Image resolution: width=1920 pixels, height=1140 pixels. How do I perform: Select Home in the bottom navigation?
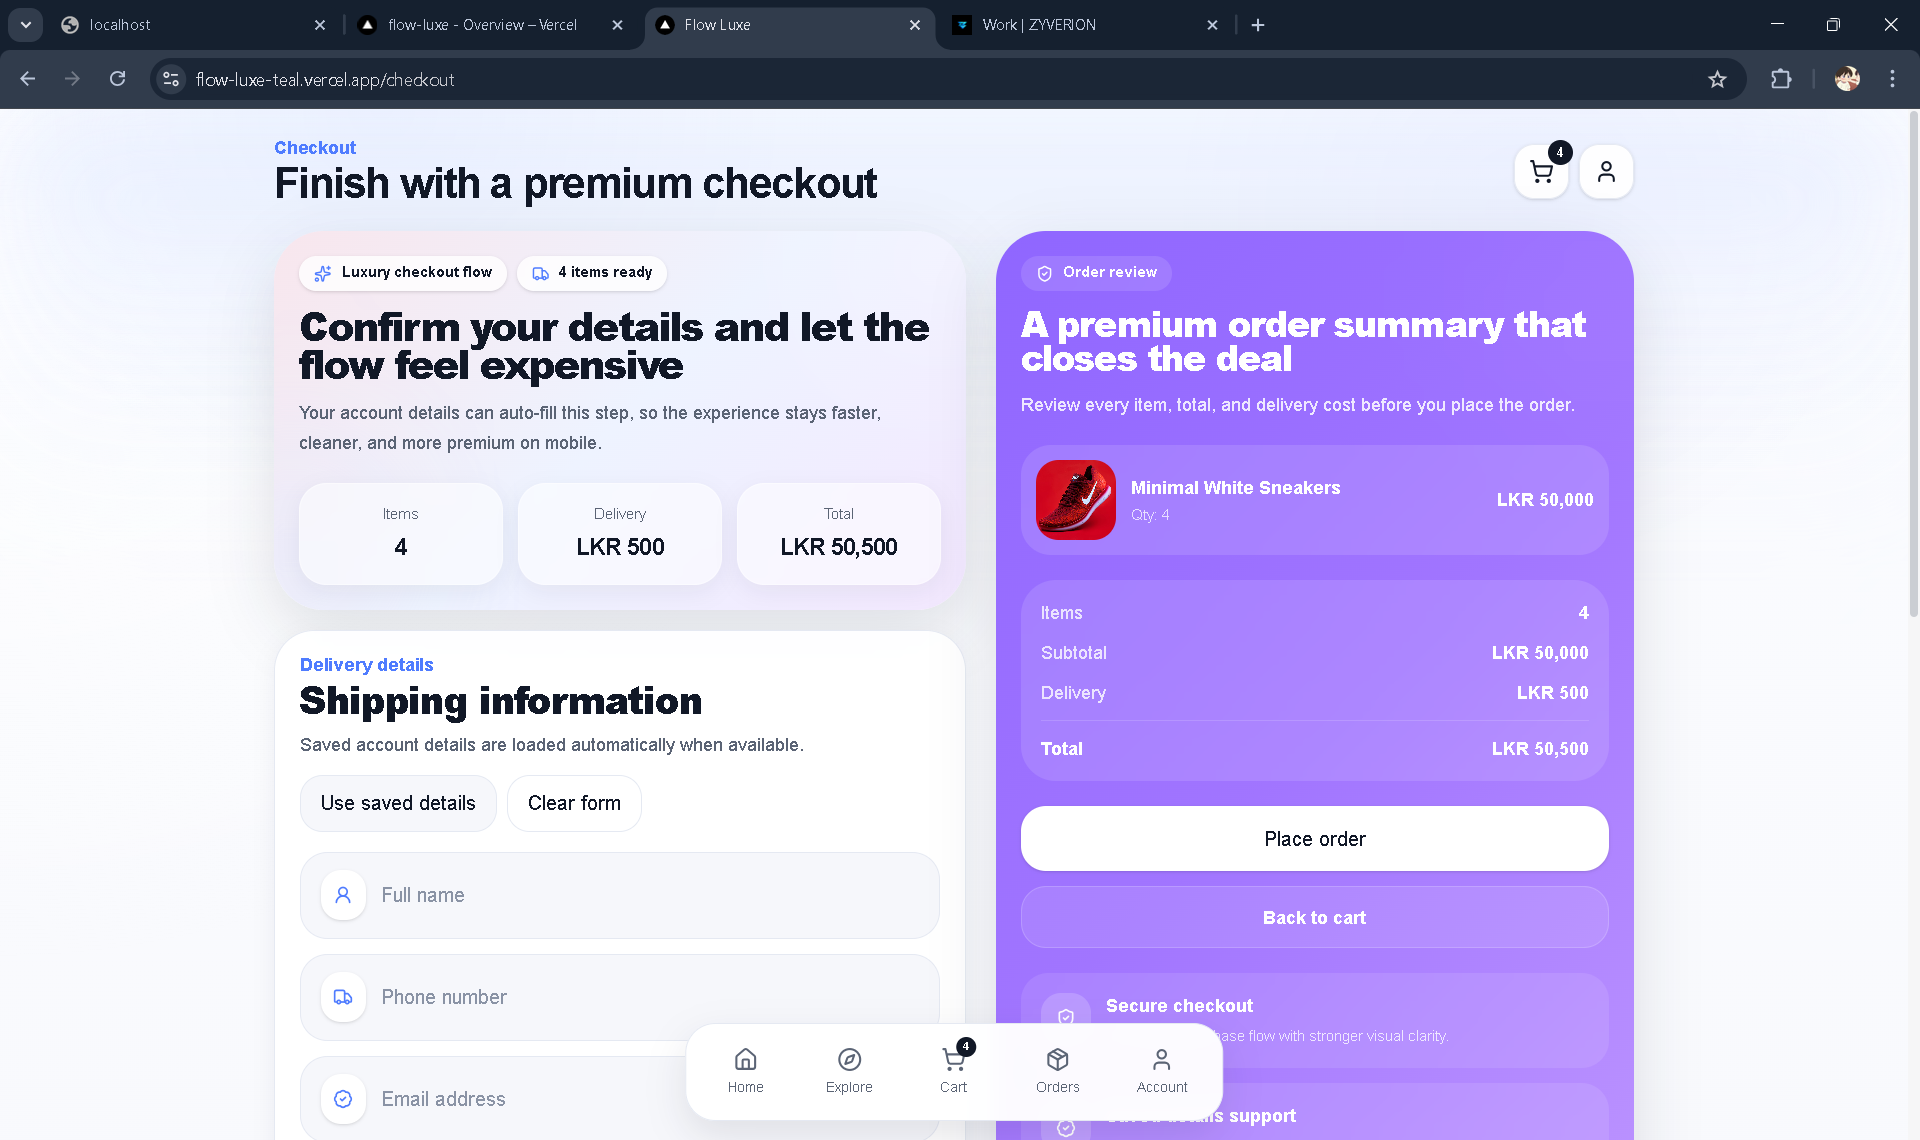(x=745, y=1069)
